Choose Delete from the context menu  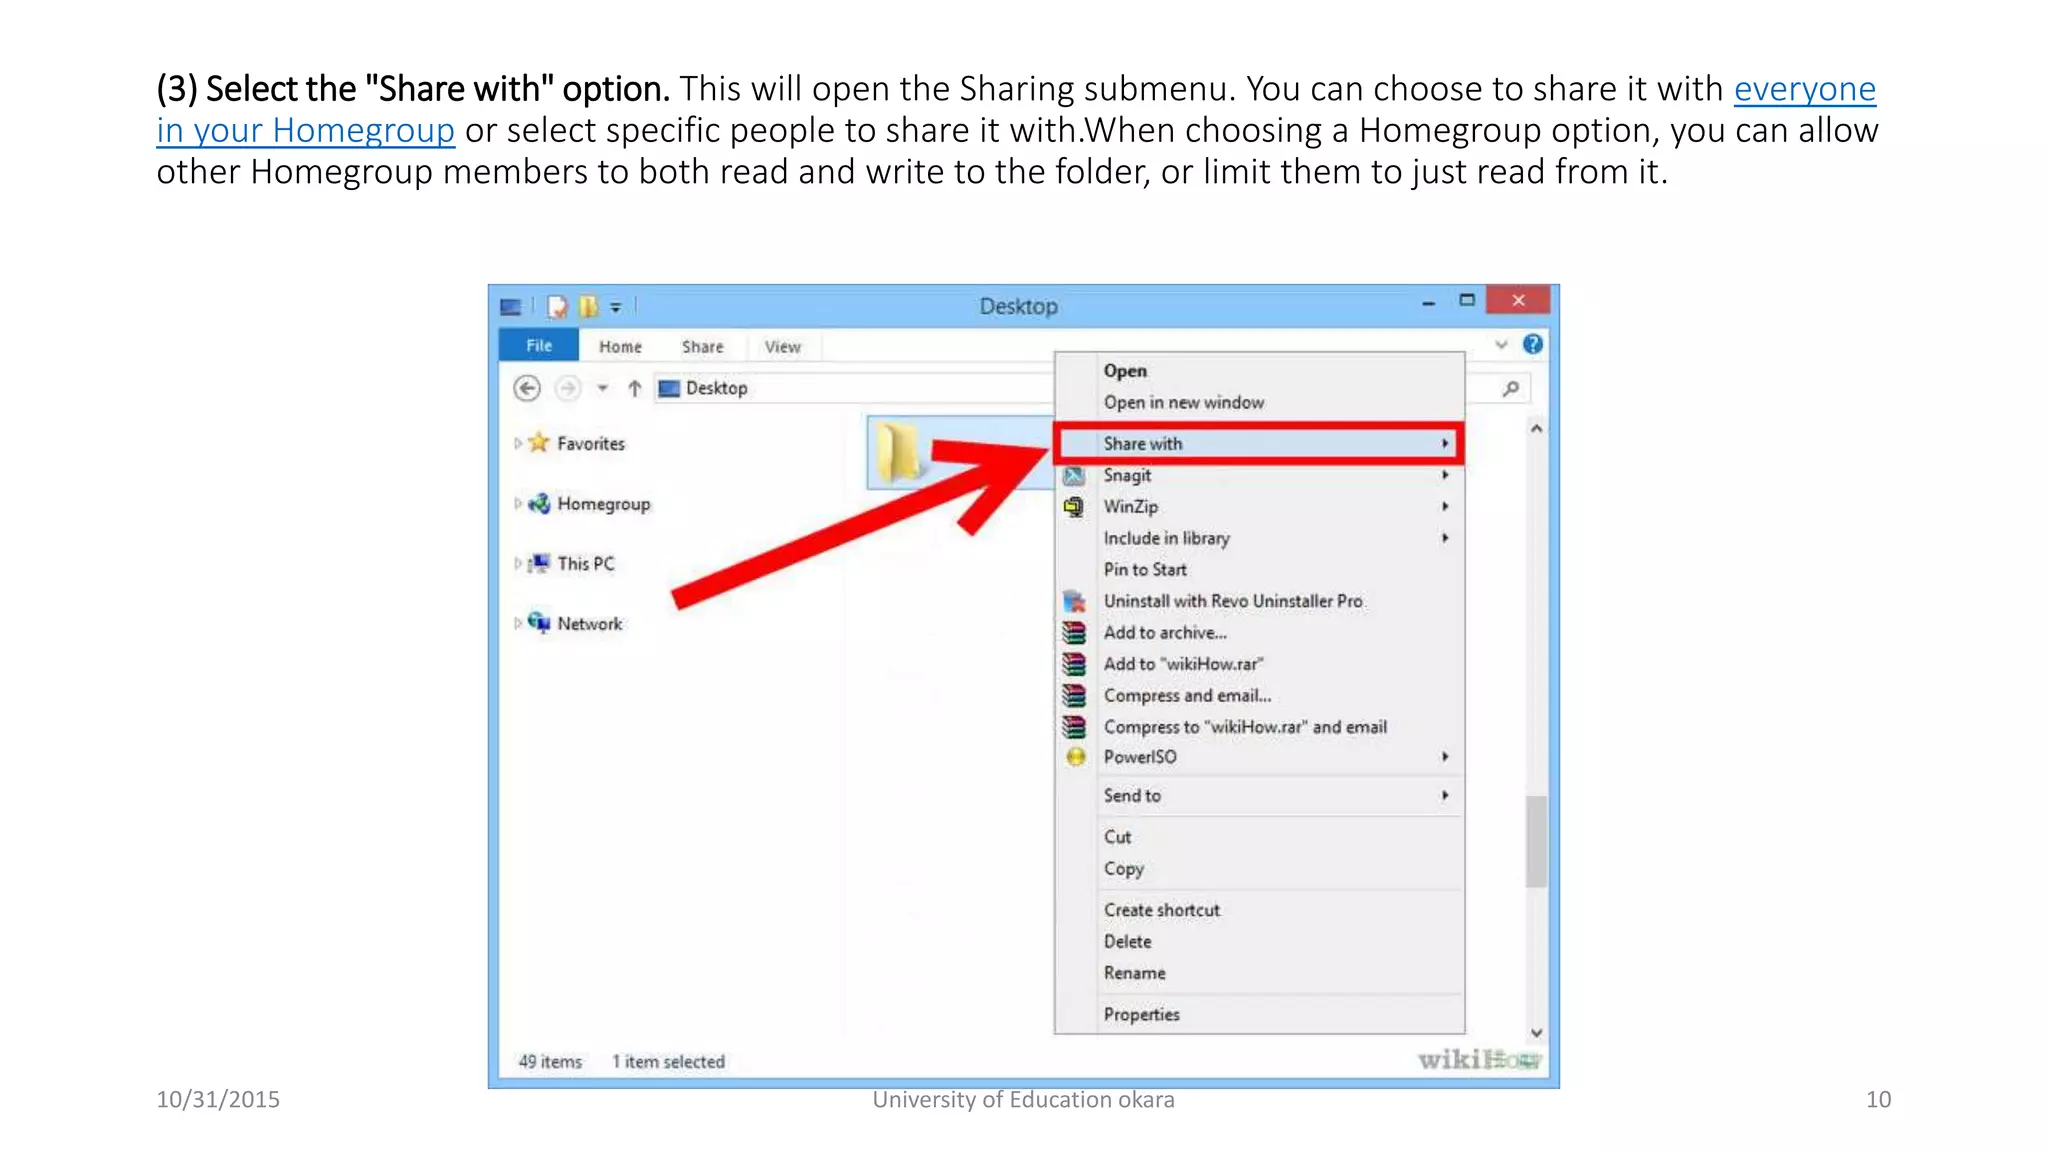pyautogui.click(x=1259, y=942)
